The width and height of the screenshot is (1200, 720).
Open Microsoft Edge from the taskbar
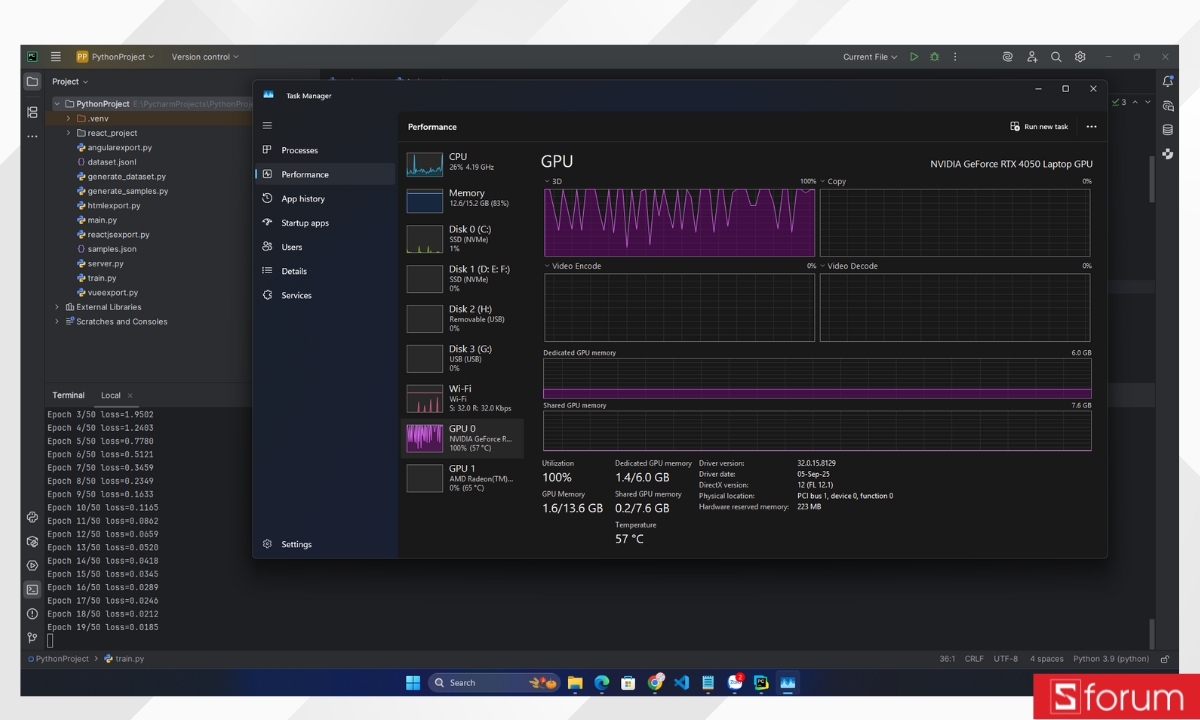pyautogui.click(x=601, y=683)
